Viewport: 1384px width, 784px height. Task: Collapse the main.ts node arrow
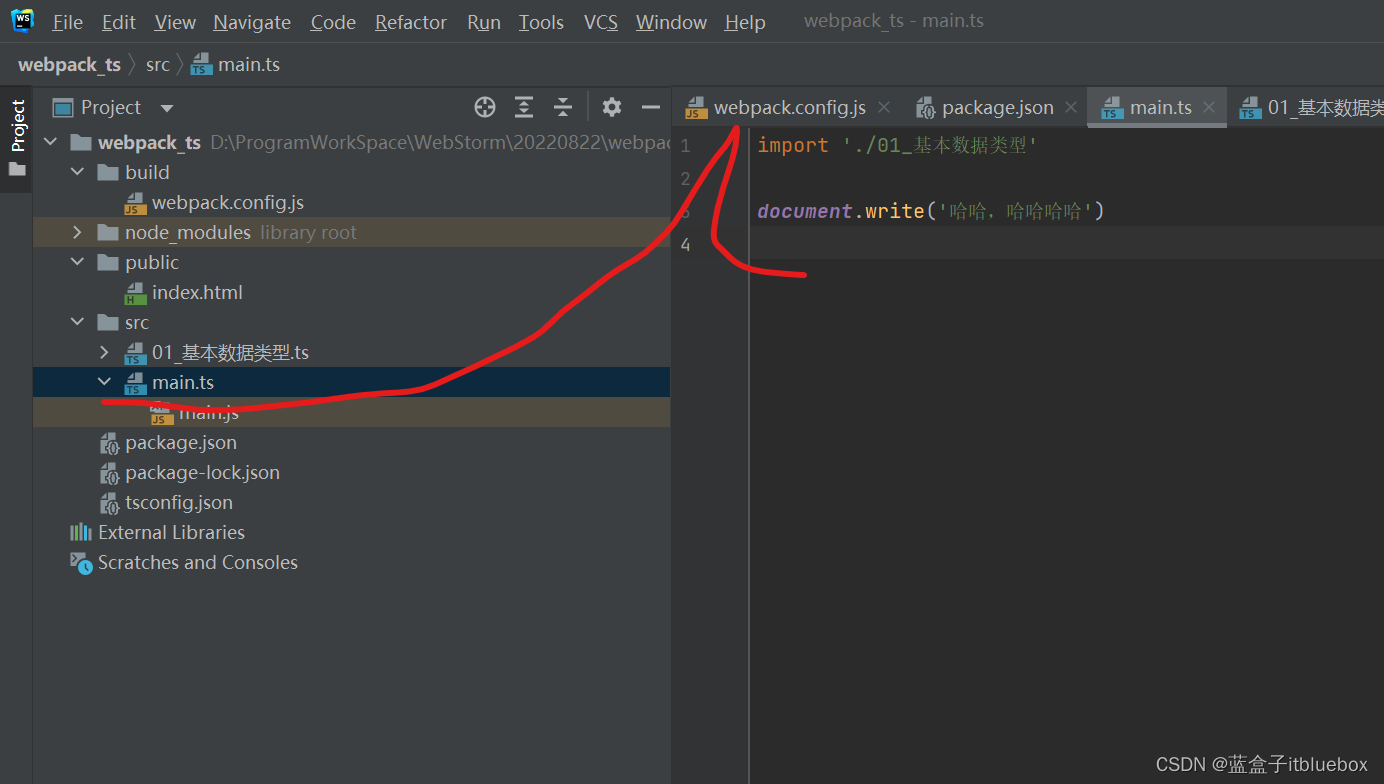105,382
